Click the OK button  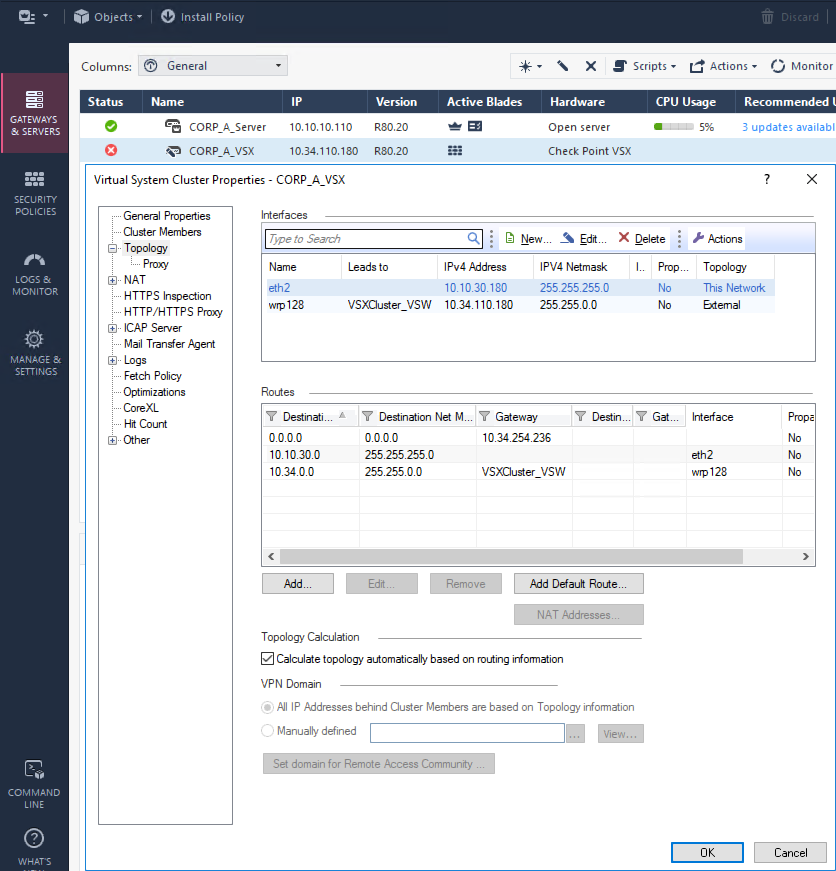[x=707, y=853]
